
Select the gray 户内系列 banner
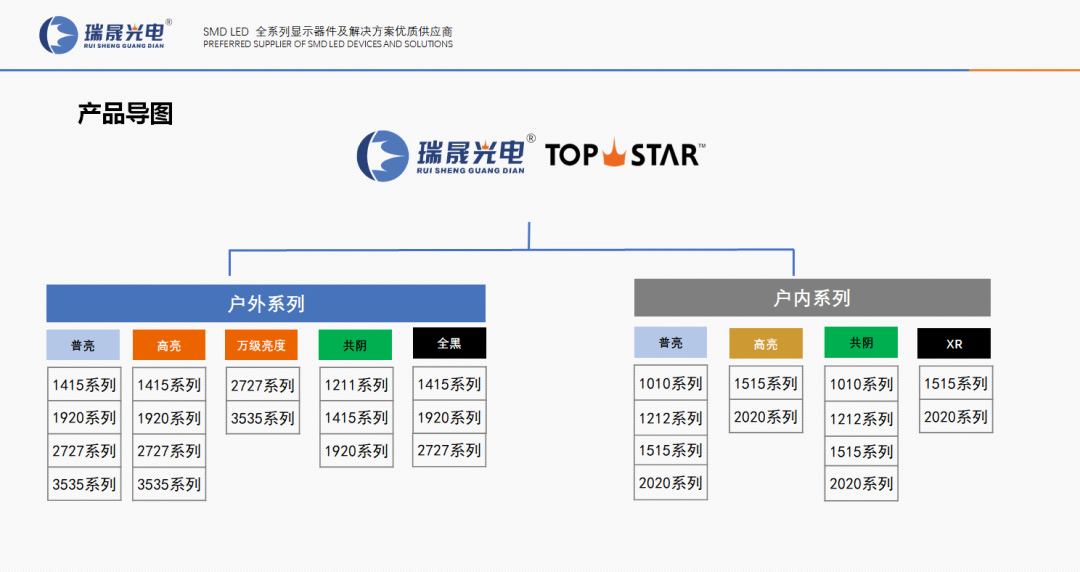(x=812, y=298)
